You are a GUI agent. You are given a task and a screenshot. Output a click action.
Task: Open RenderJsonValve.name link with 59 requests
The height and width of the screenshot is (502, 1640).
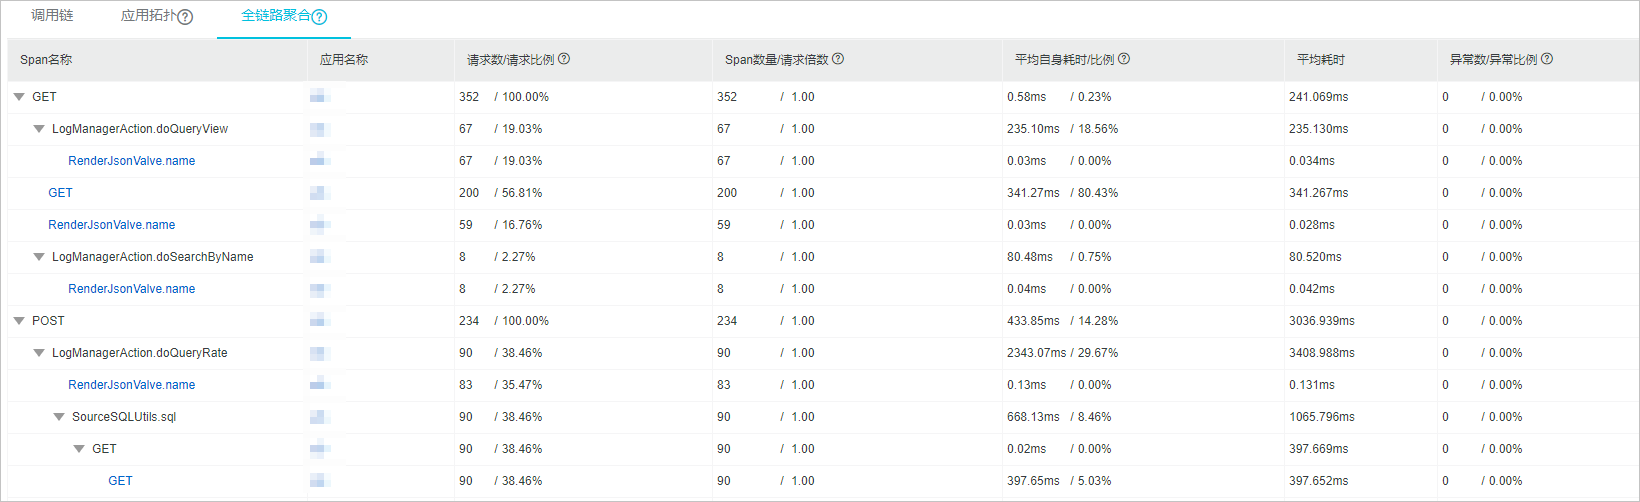(112, 225)
